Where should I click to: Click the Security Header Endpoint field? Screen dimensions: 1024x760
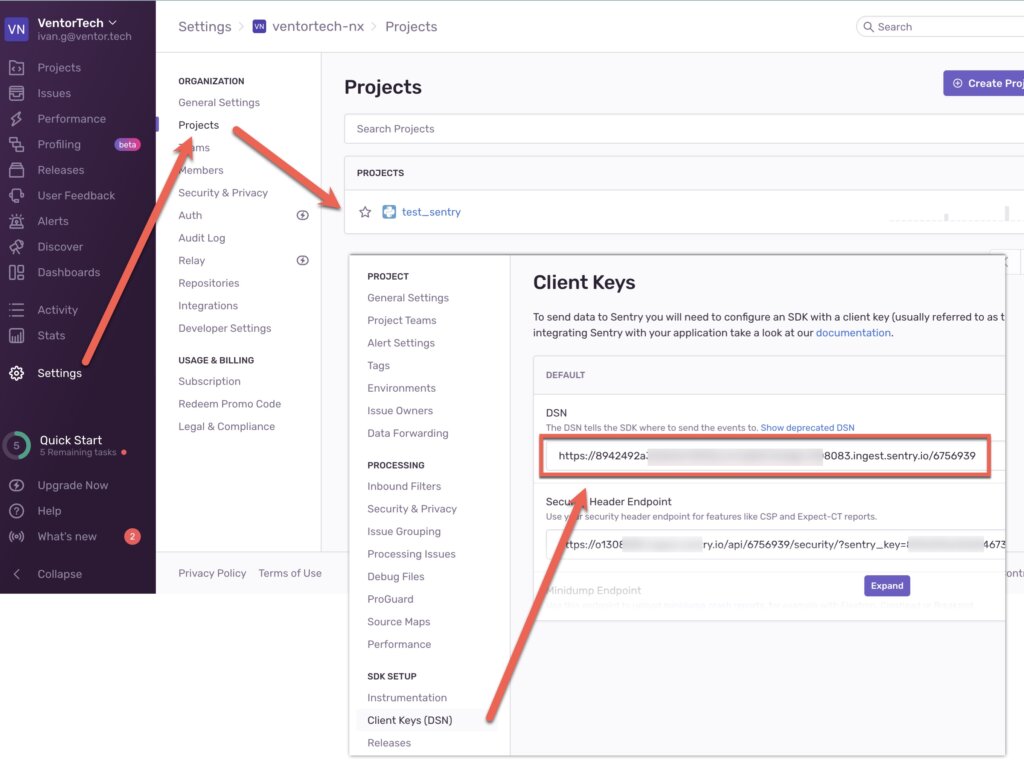(776, 545)
